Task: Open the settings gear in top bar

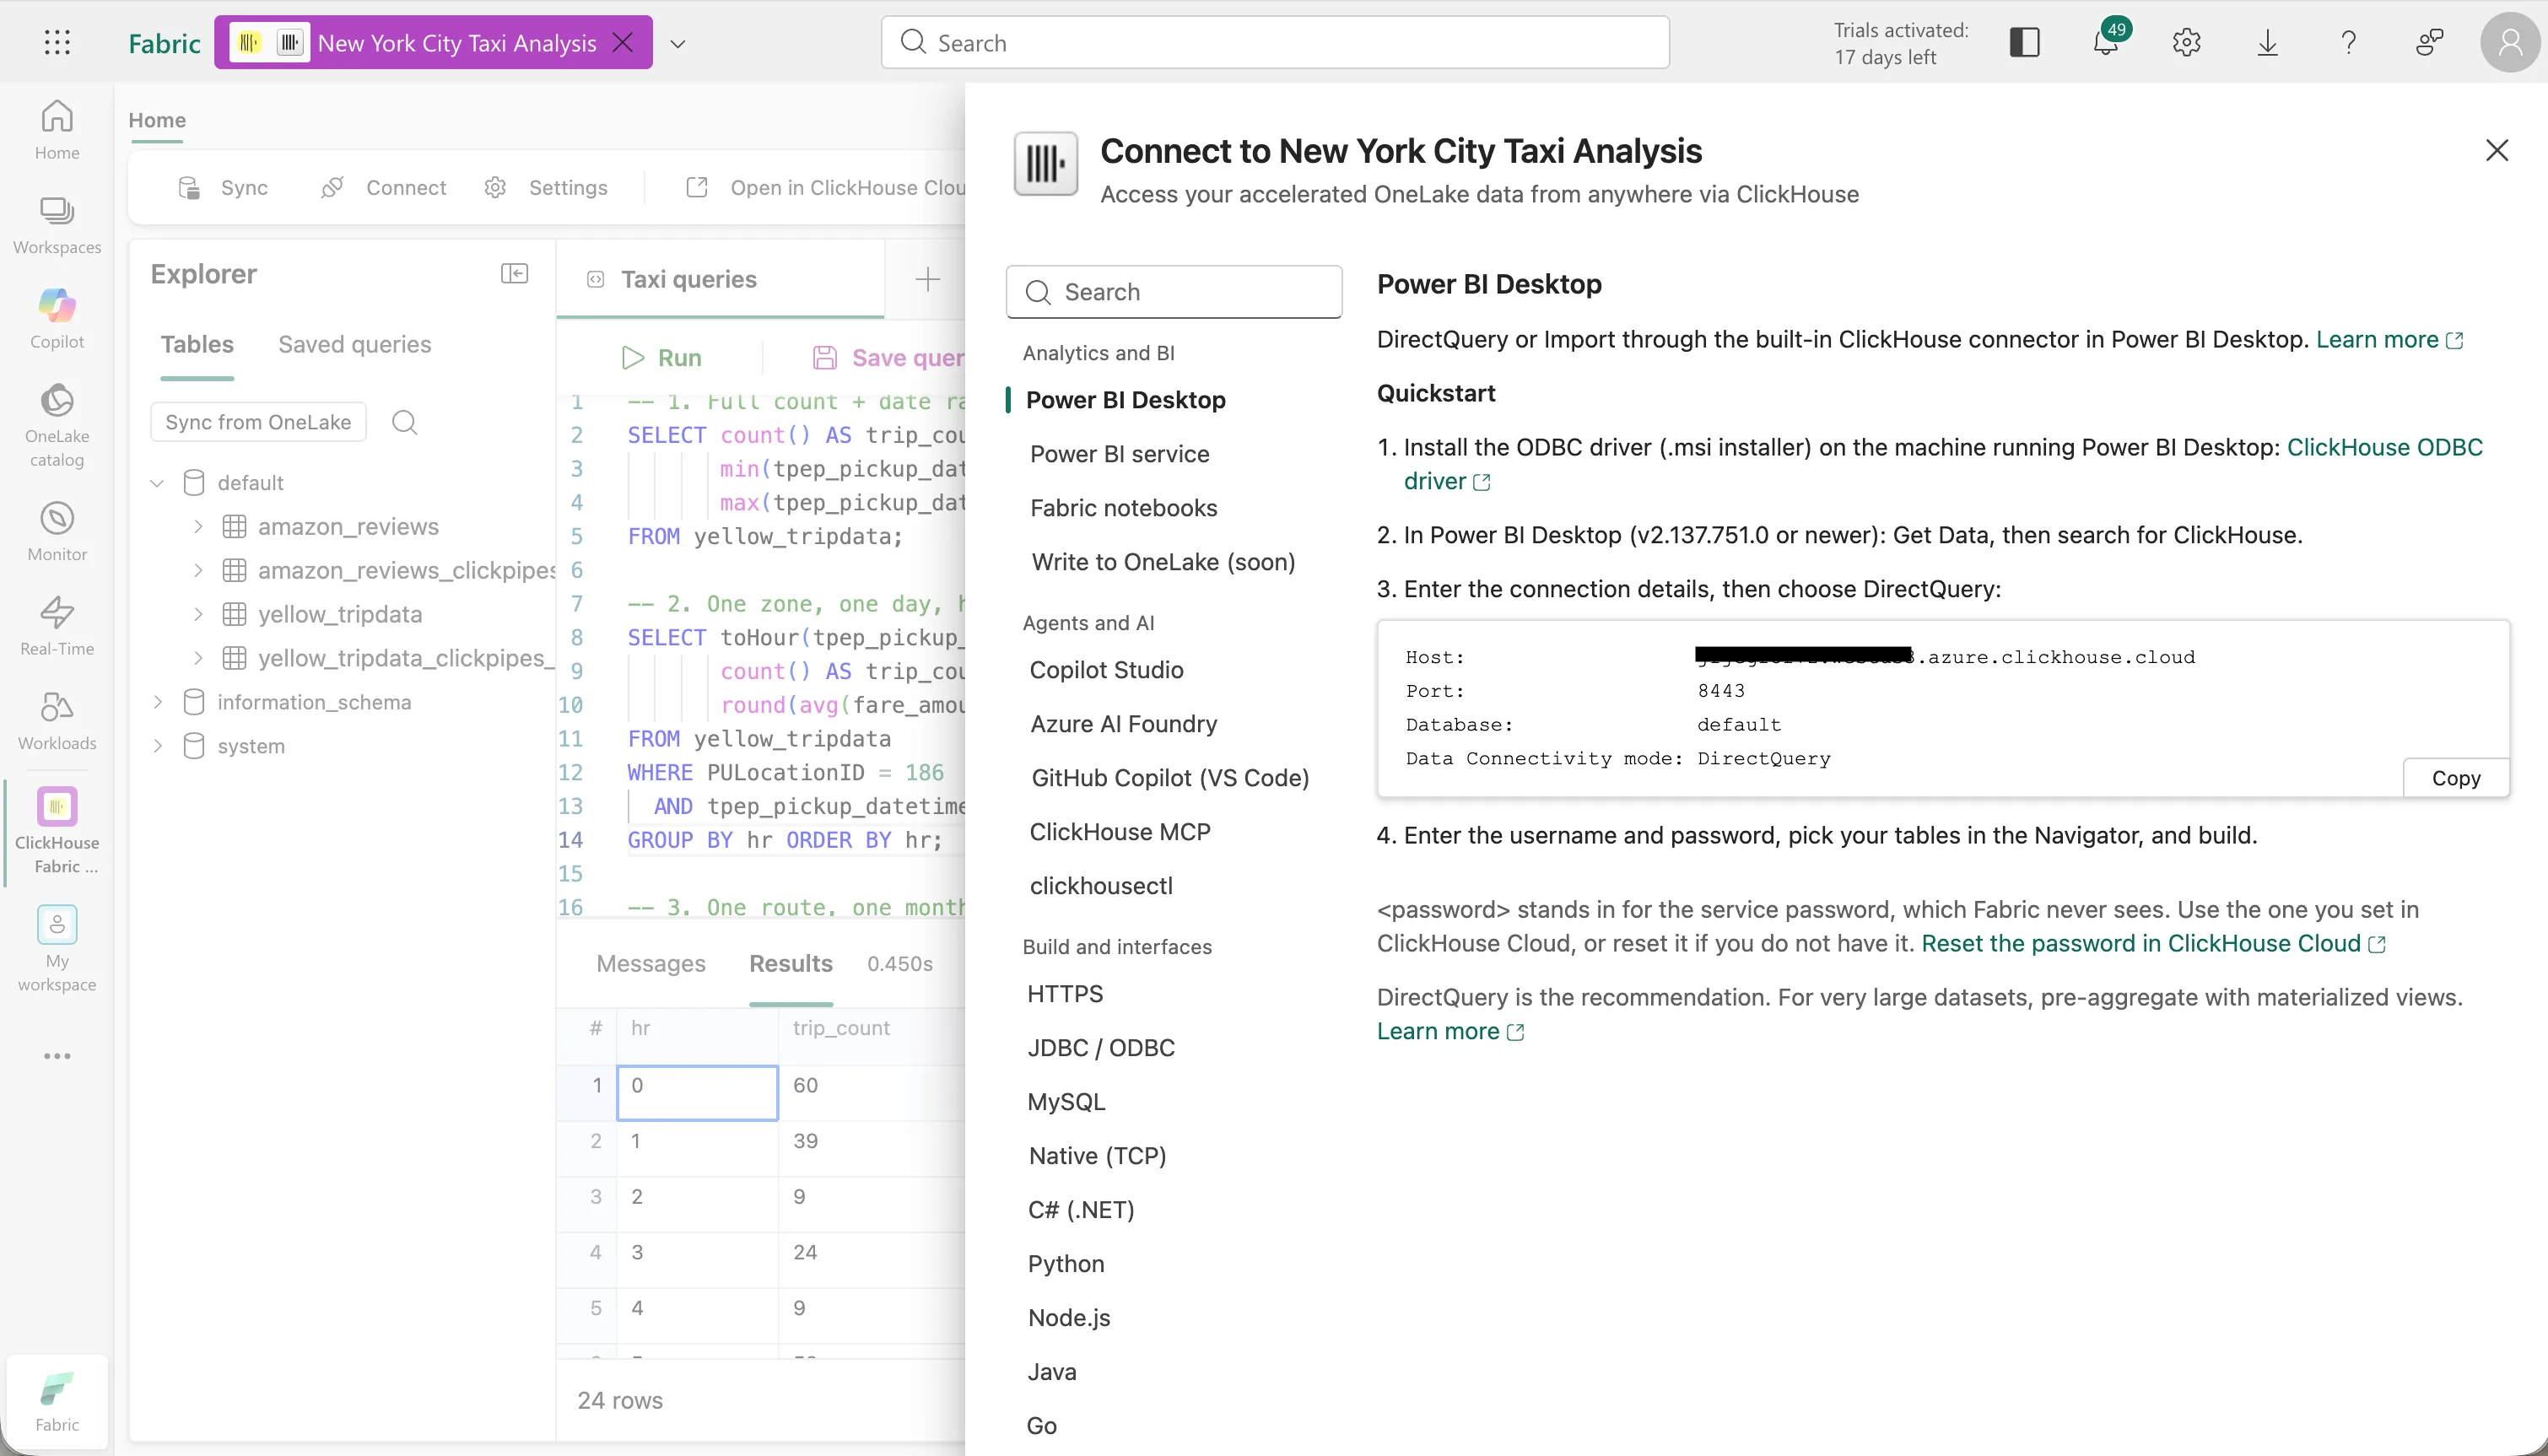Action: point(2187,42)
